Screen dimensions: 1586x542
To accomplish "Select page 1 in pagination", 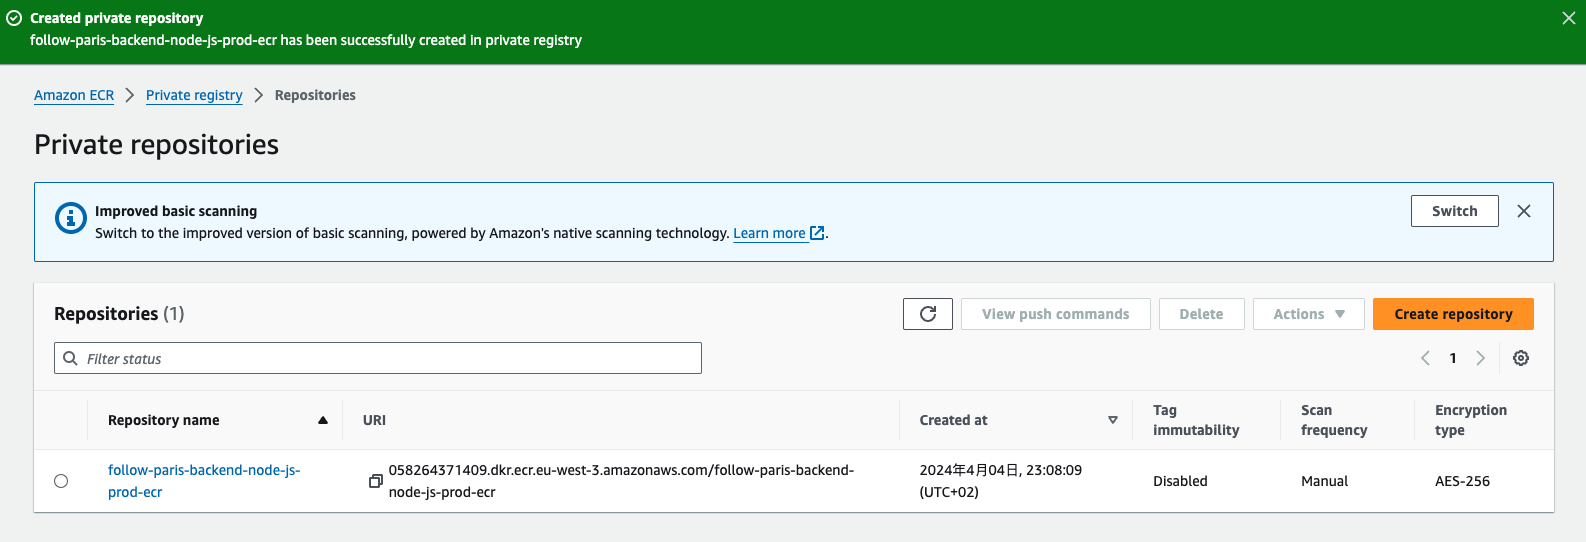I will click(1453, 358).
